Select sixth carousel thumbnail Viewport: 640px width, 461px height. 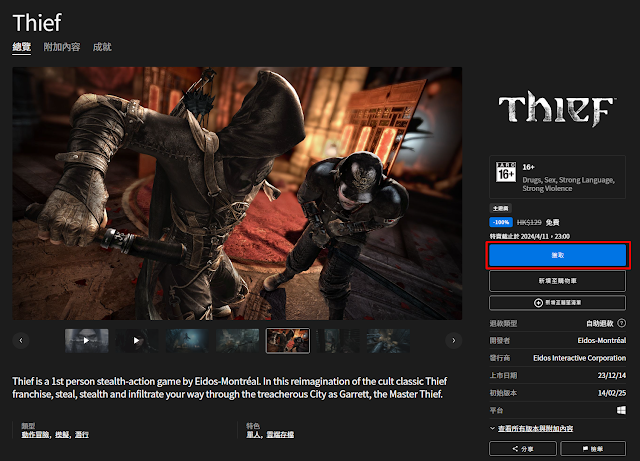tap(338, 341)
